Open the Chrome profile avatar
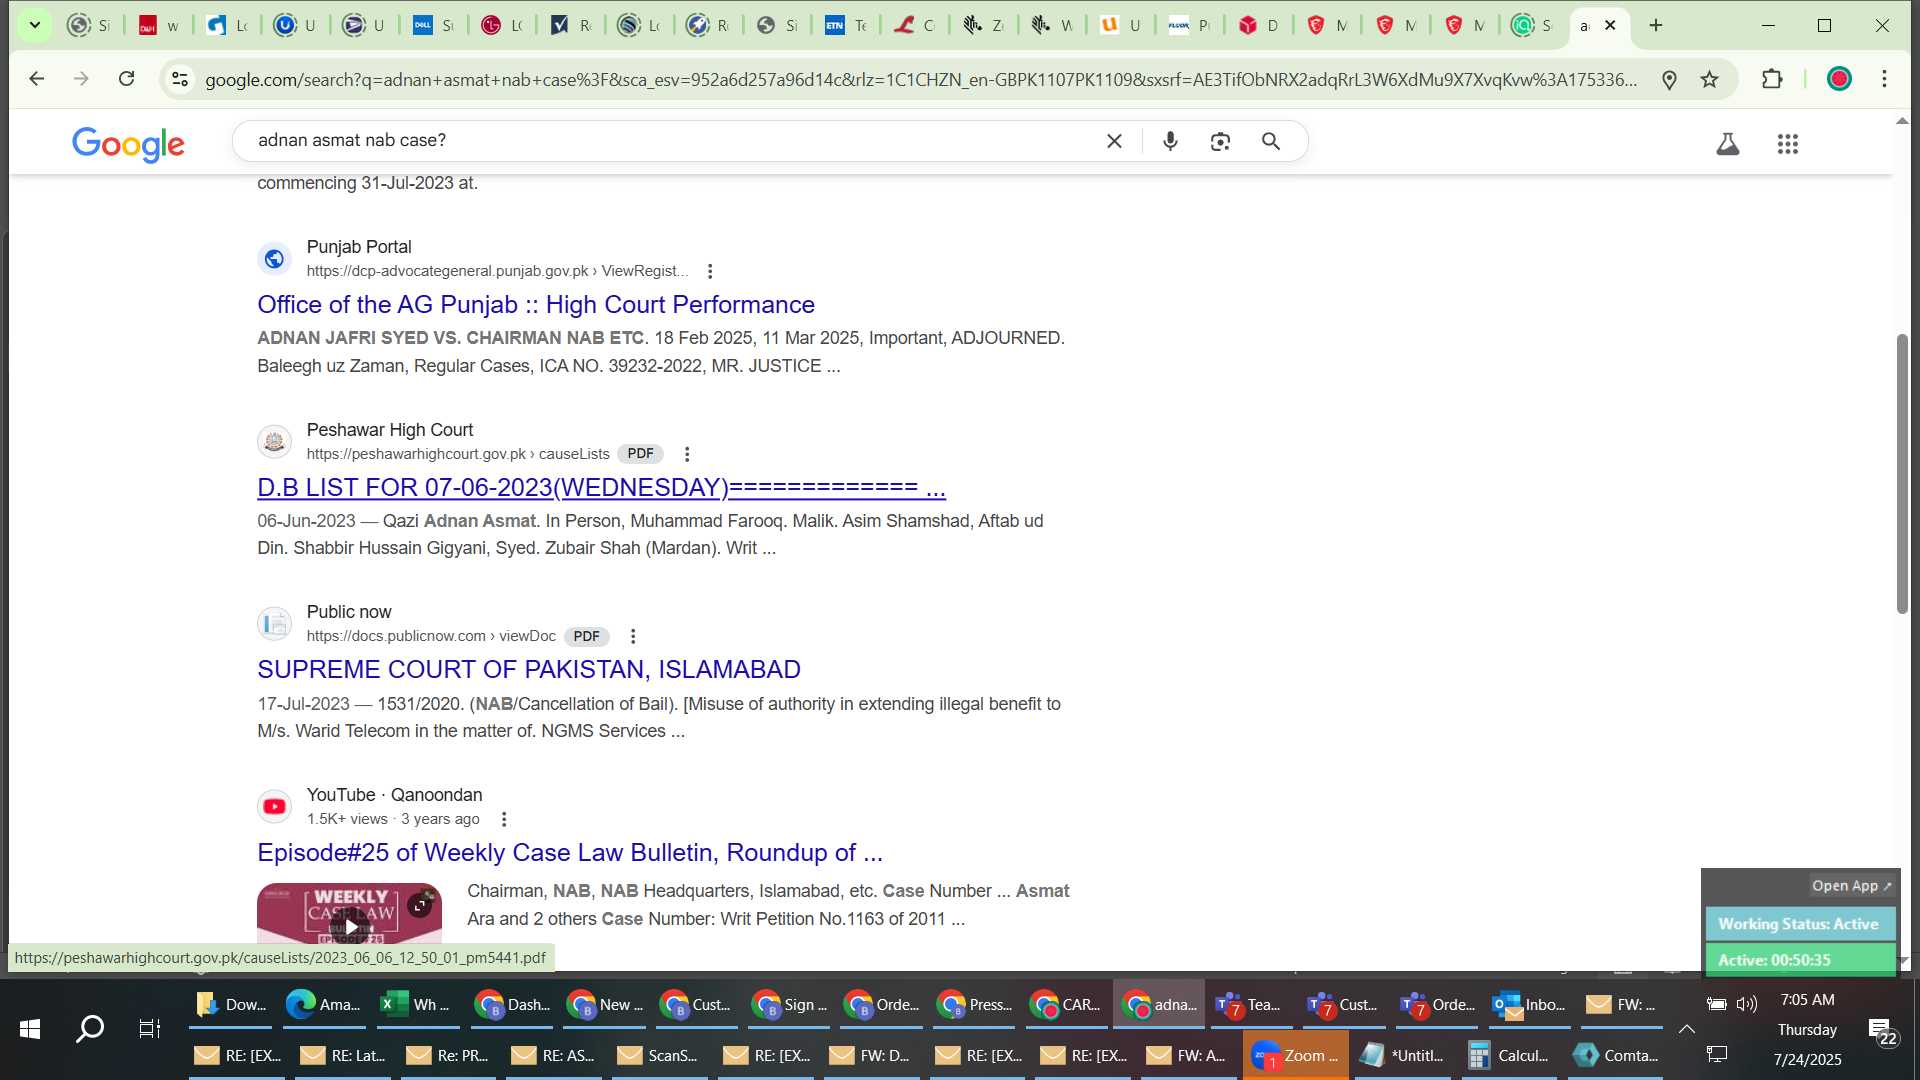 1839,79
